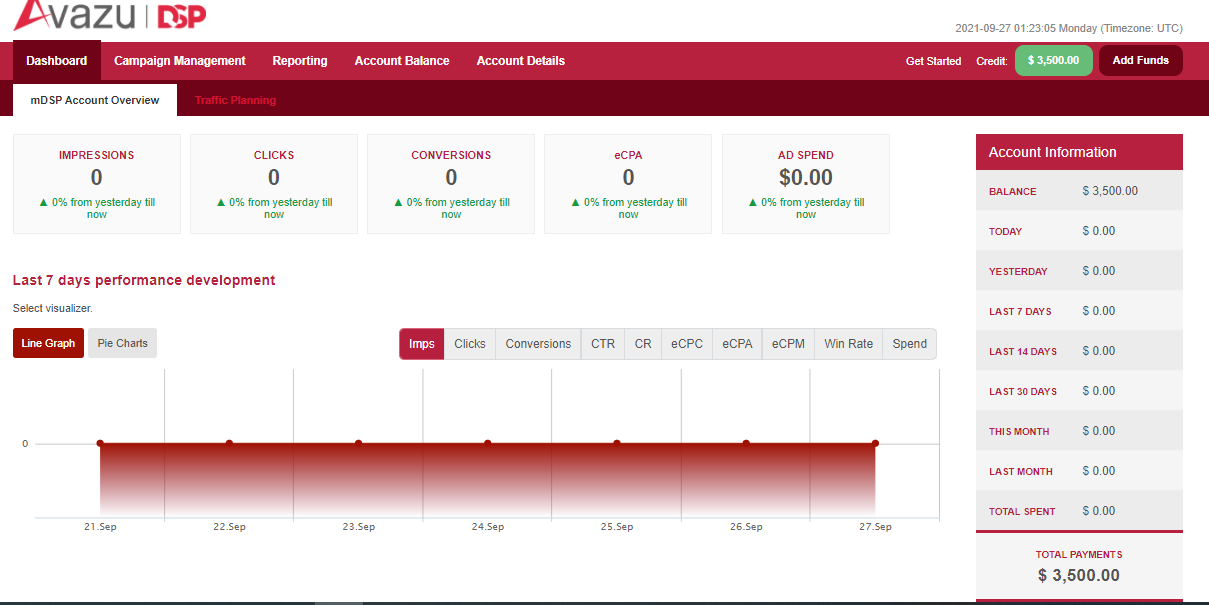Open the Account Details menu
The image size is (1209, 605).
point(521,61)
